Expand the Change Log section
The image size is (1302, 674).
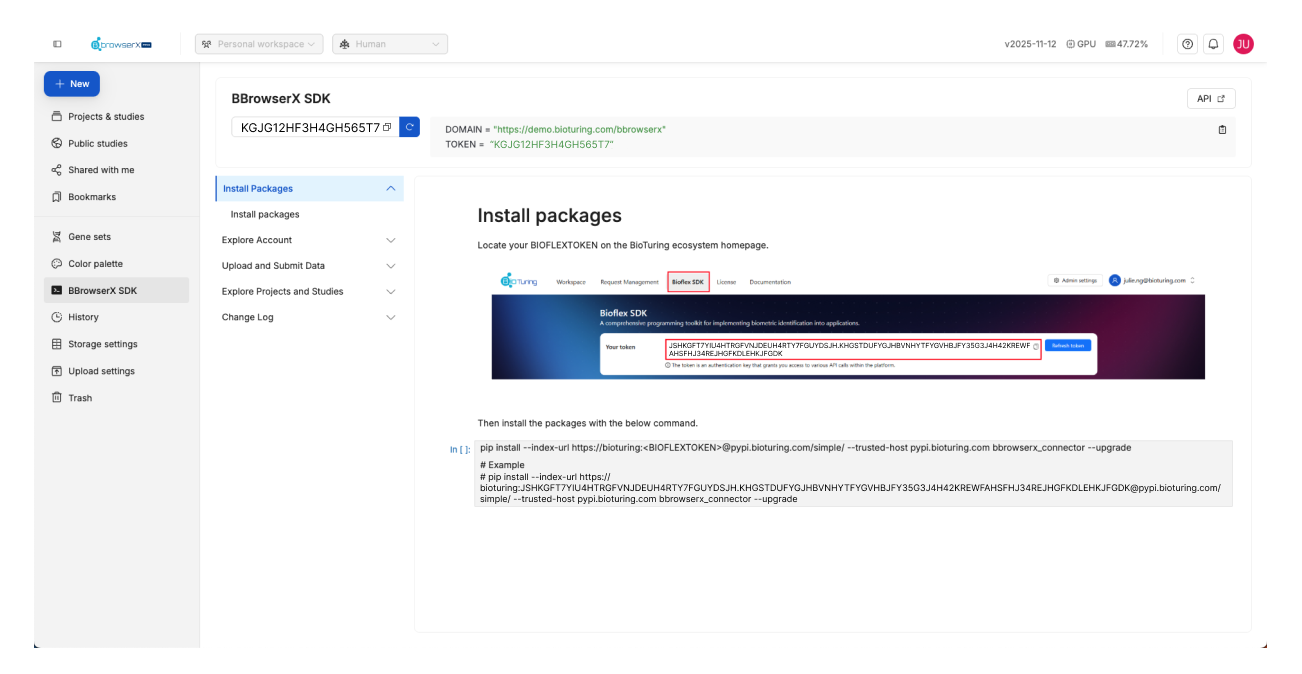click(310, 317)
